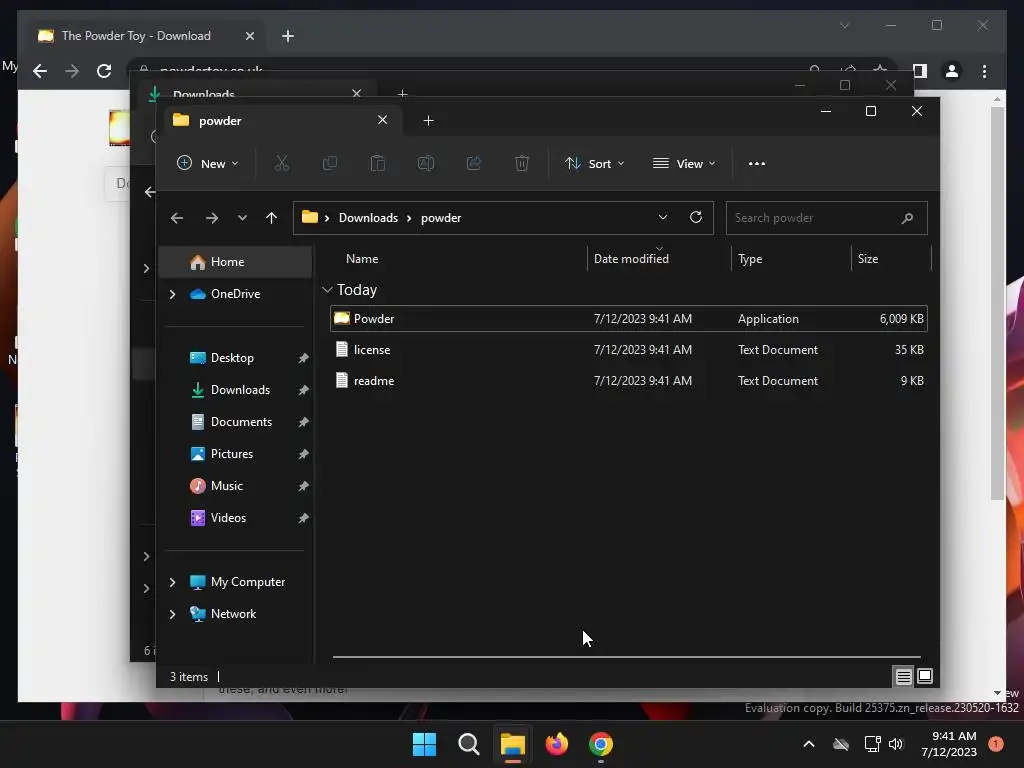Open Desktop in navigation pane
The image size is (1024, 768).
(232, 358)
